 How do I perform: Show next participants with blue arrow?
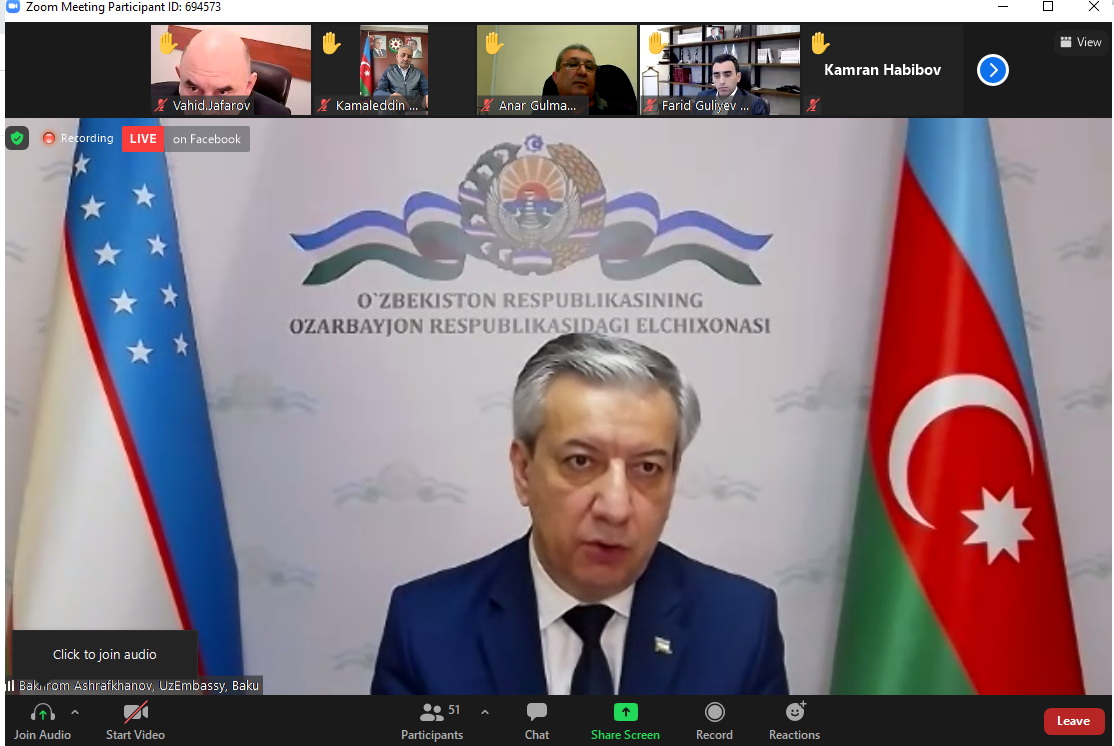[x=992, y=70]
